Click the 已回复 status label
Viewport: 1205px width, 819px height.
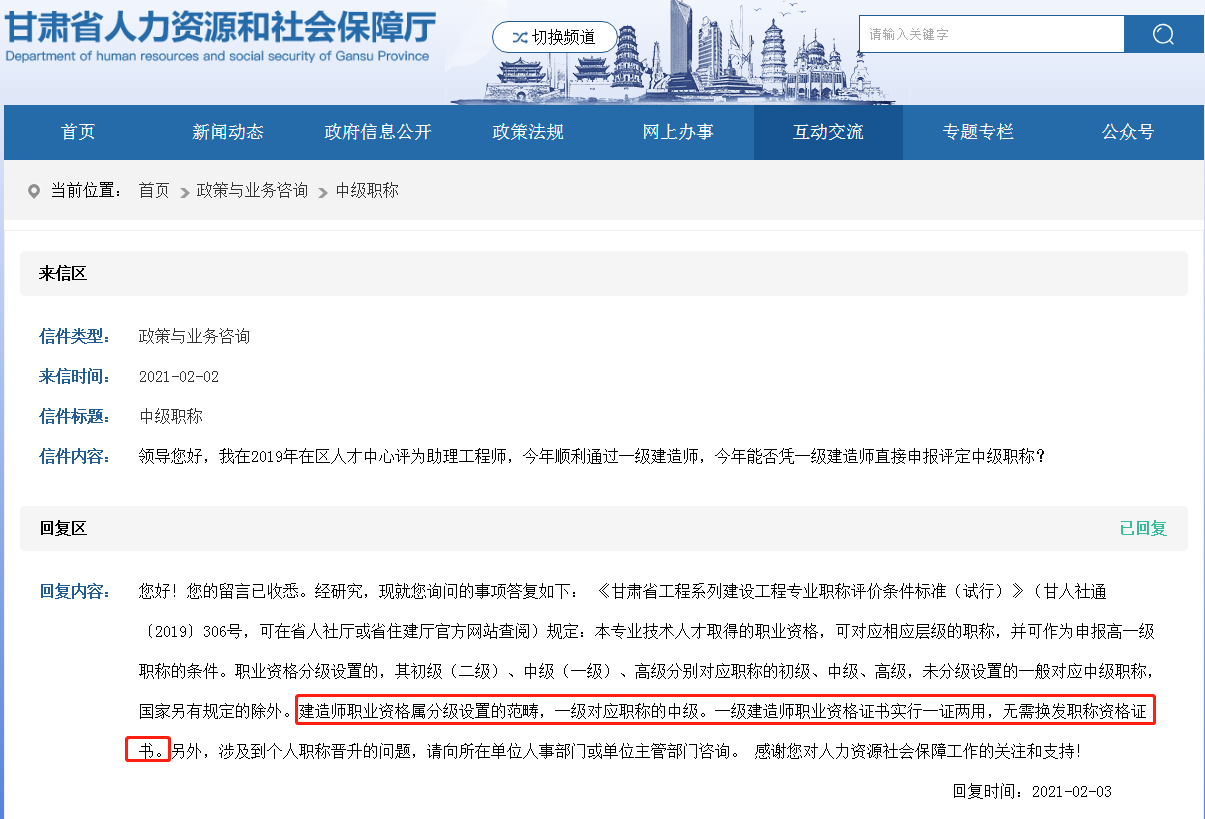coord(1142,528)
